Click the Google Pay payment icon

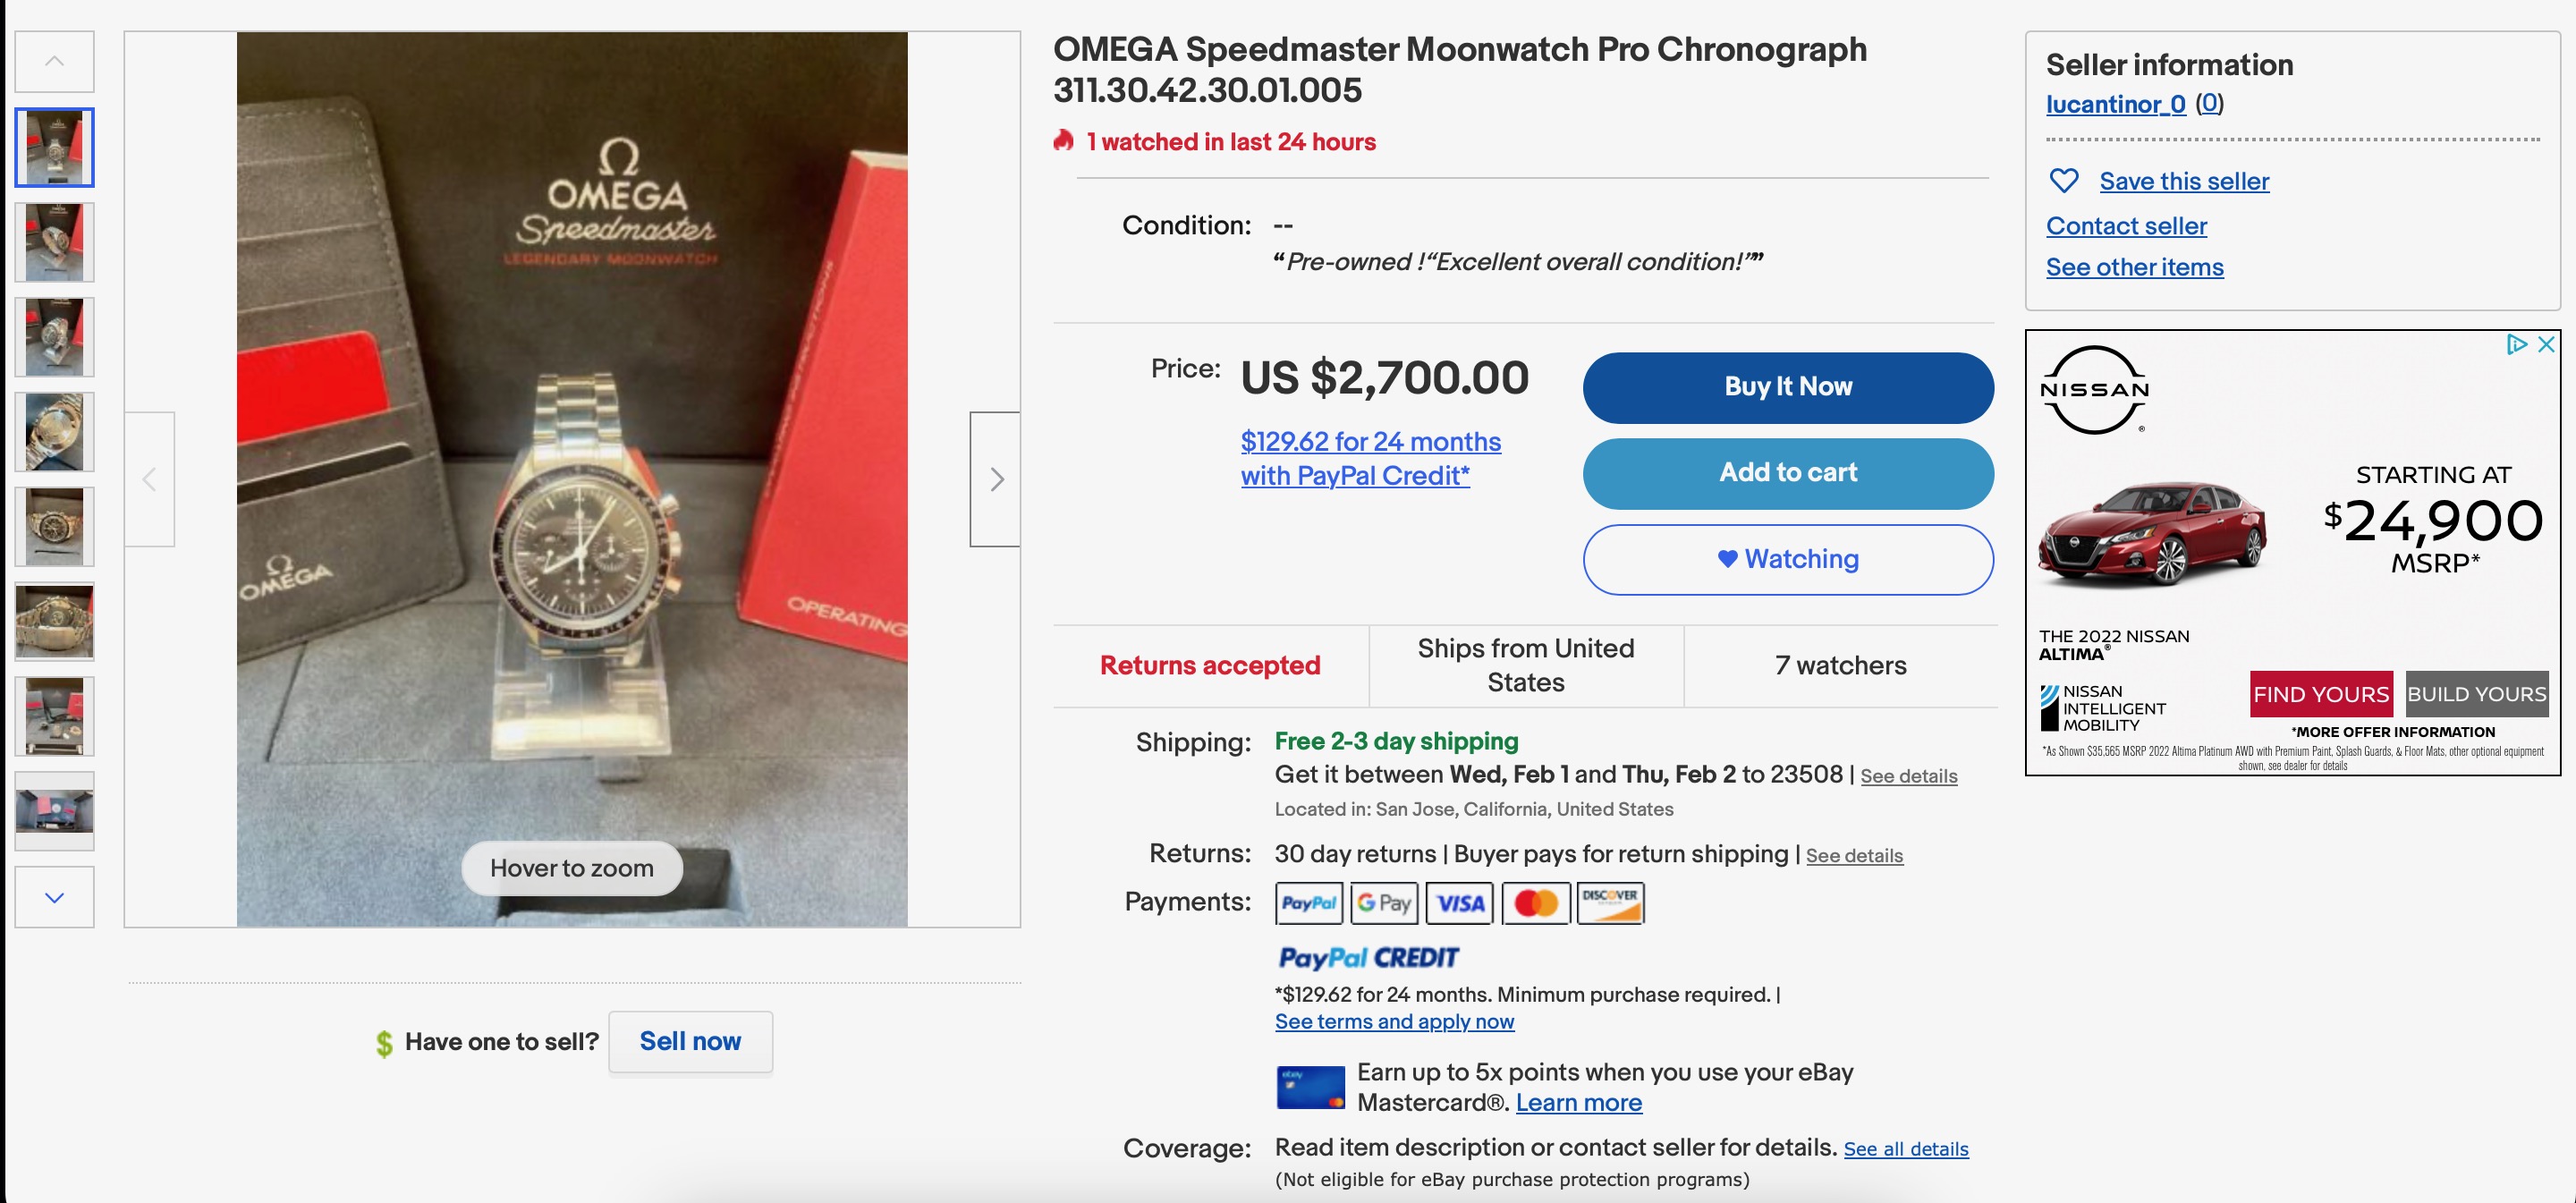[1384, 903]
